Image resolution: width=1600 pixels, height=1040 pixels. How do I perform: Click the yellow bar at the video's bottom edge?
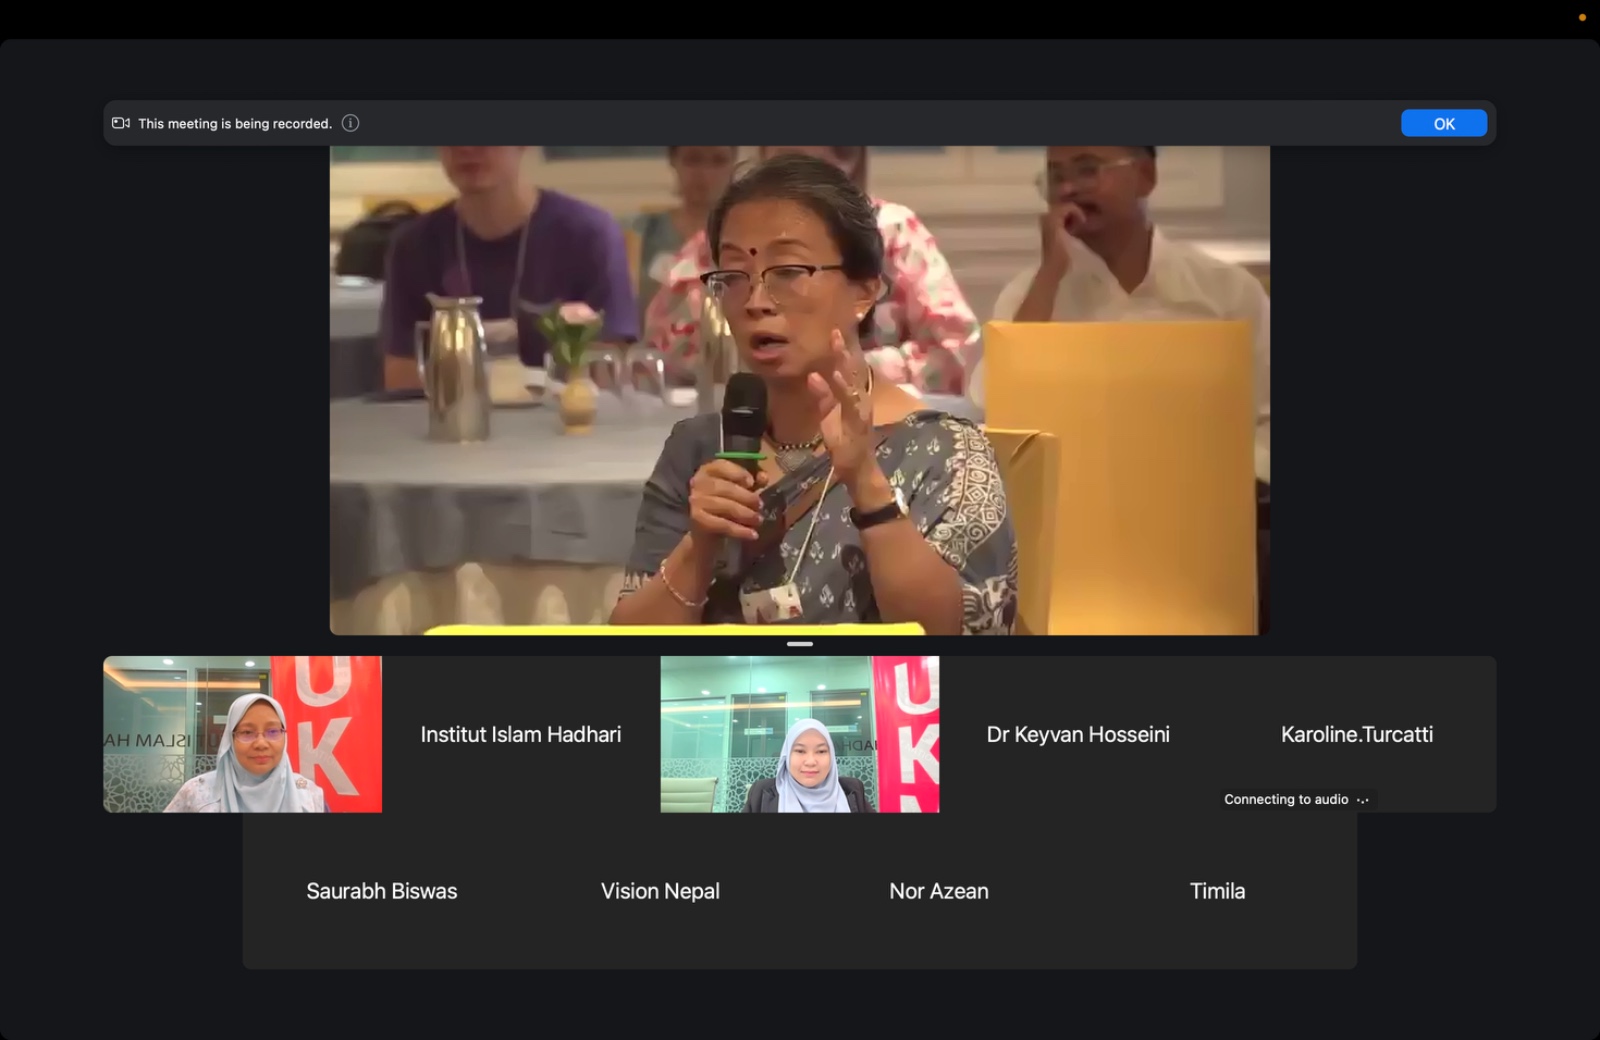click(675, 629)
